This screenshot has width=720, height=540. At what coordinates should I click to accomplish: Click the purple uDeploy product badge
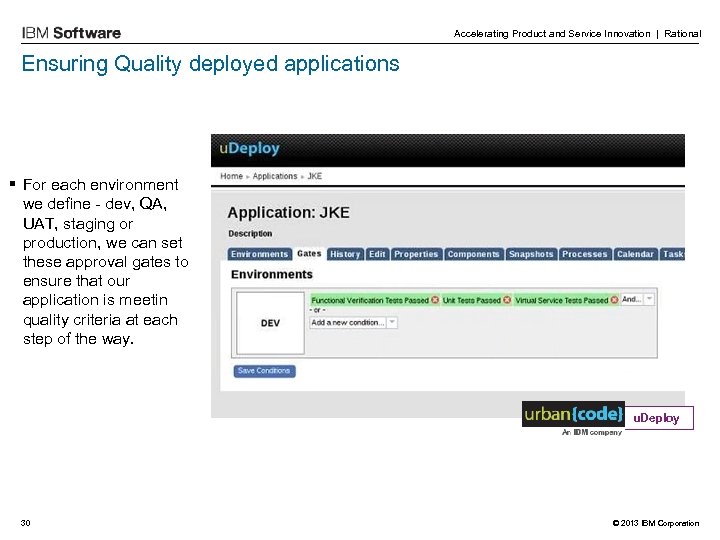[659, 418]
